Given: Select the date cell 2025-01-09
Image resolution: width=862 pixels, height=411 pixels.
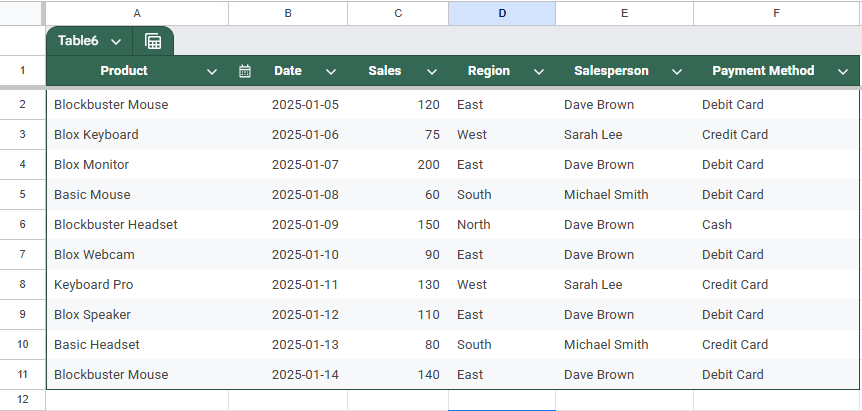Looking at the screenshot, I should (288, 225).
